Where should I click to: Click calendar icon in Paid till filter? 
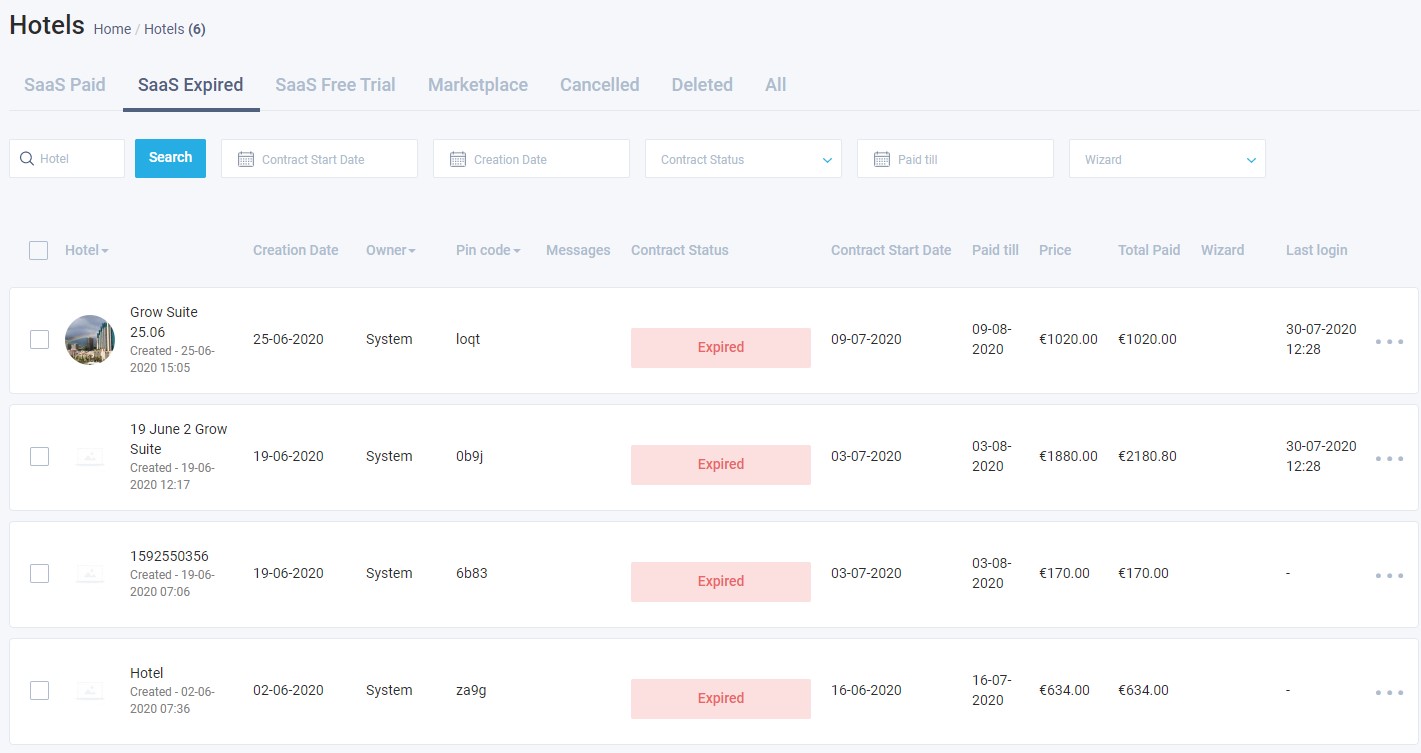[x=882, y=159]
